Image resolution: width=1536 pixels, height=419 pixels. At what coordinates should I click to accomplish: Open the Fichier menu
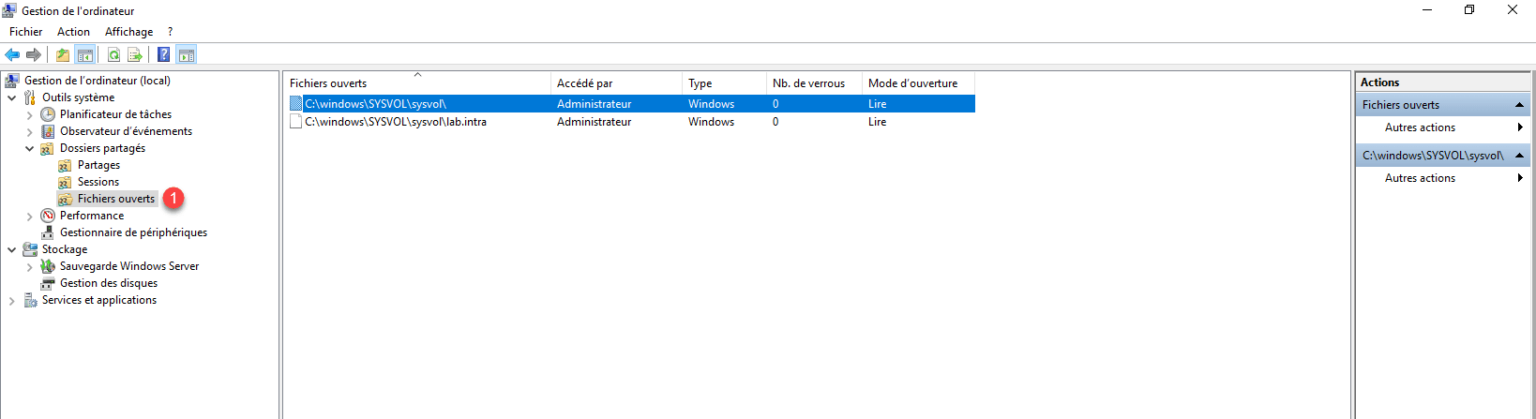point(25,32)
